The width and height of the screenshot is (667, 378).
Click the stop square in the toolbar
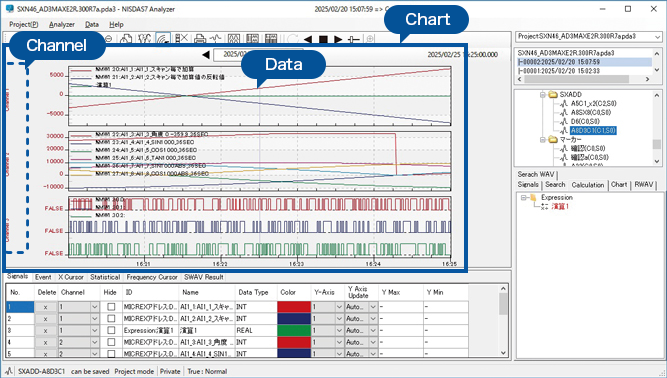tap(323, 40)
